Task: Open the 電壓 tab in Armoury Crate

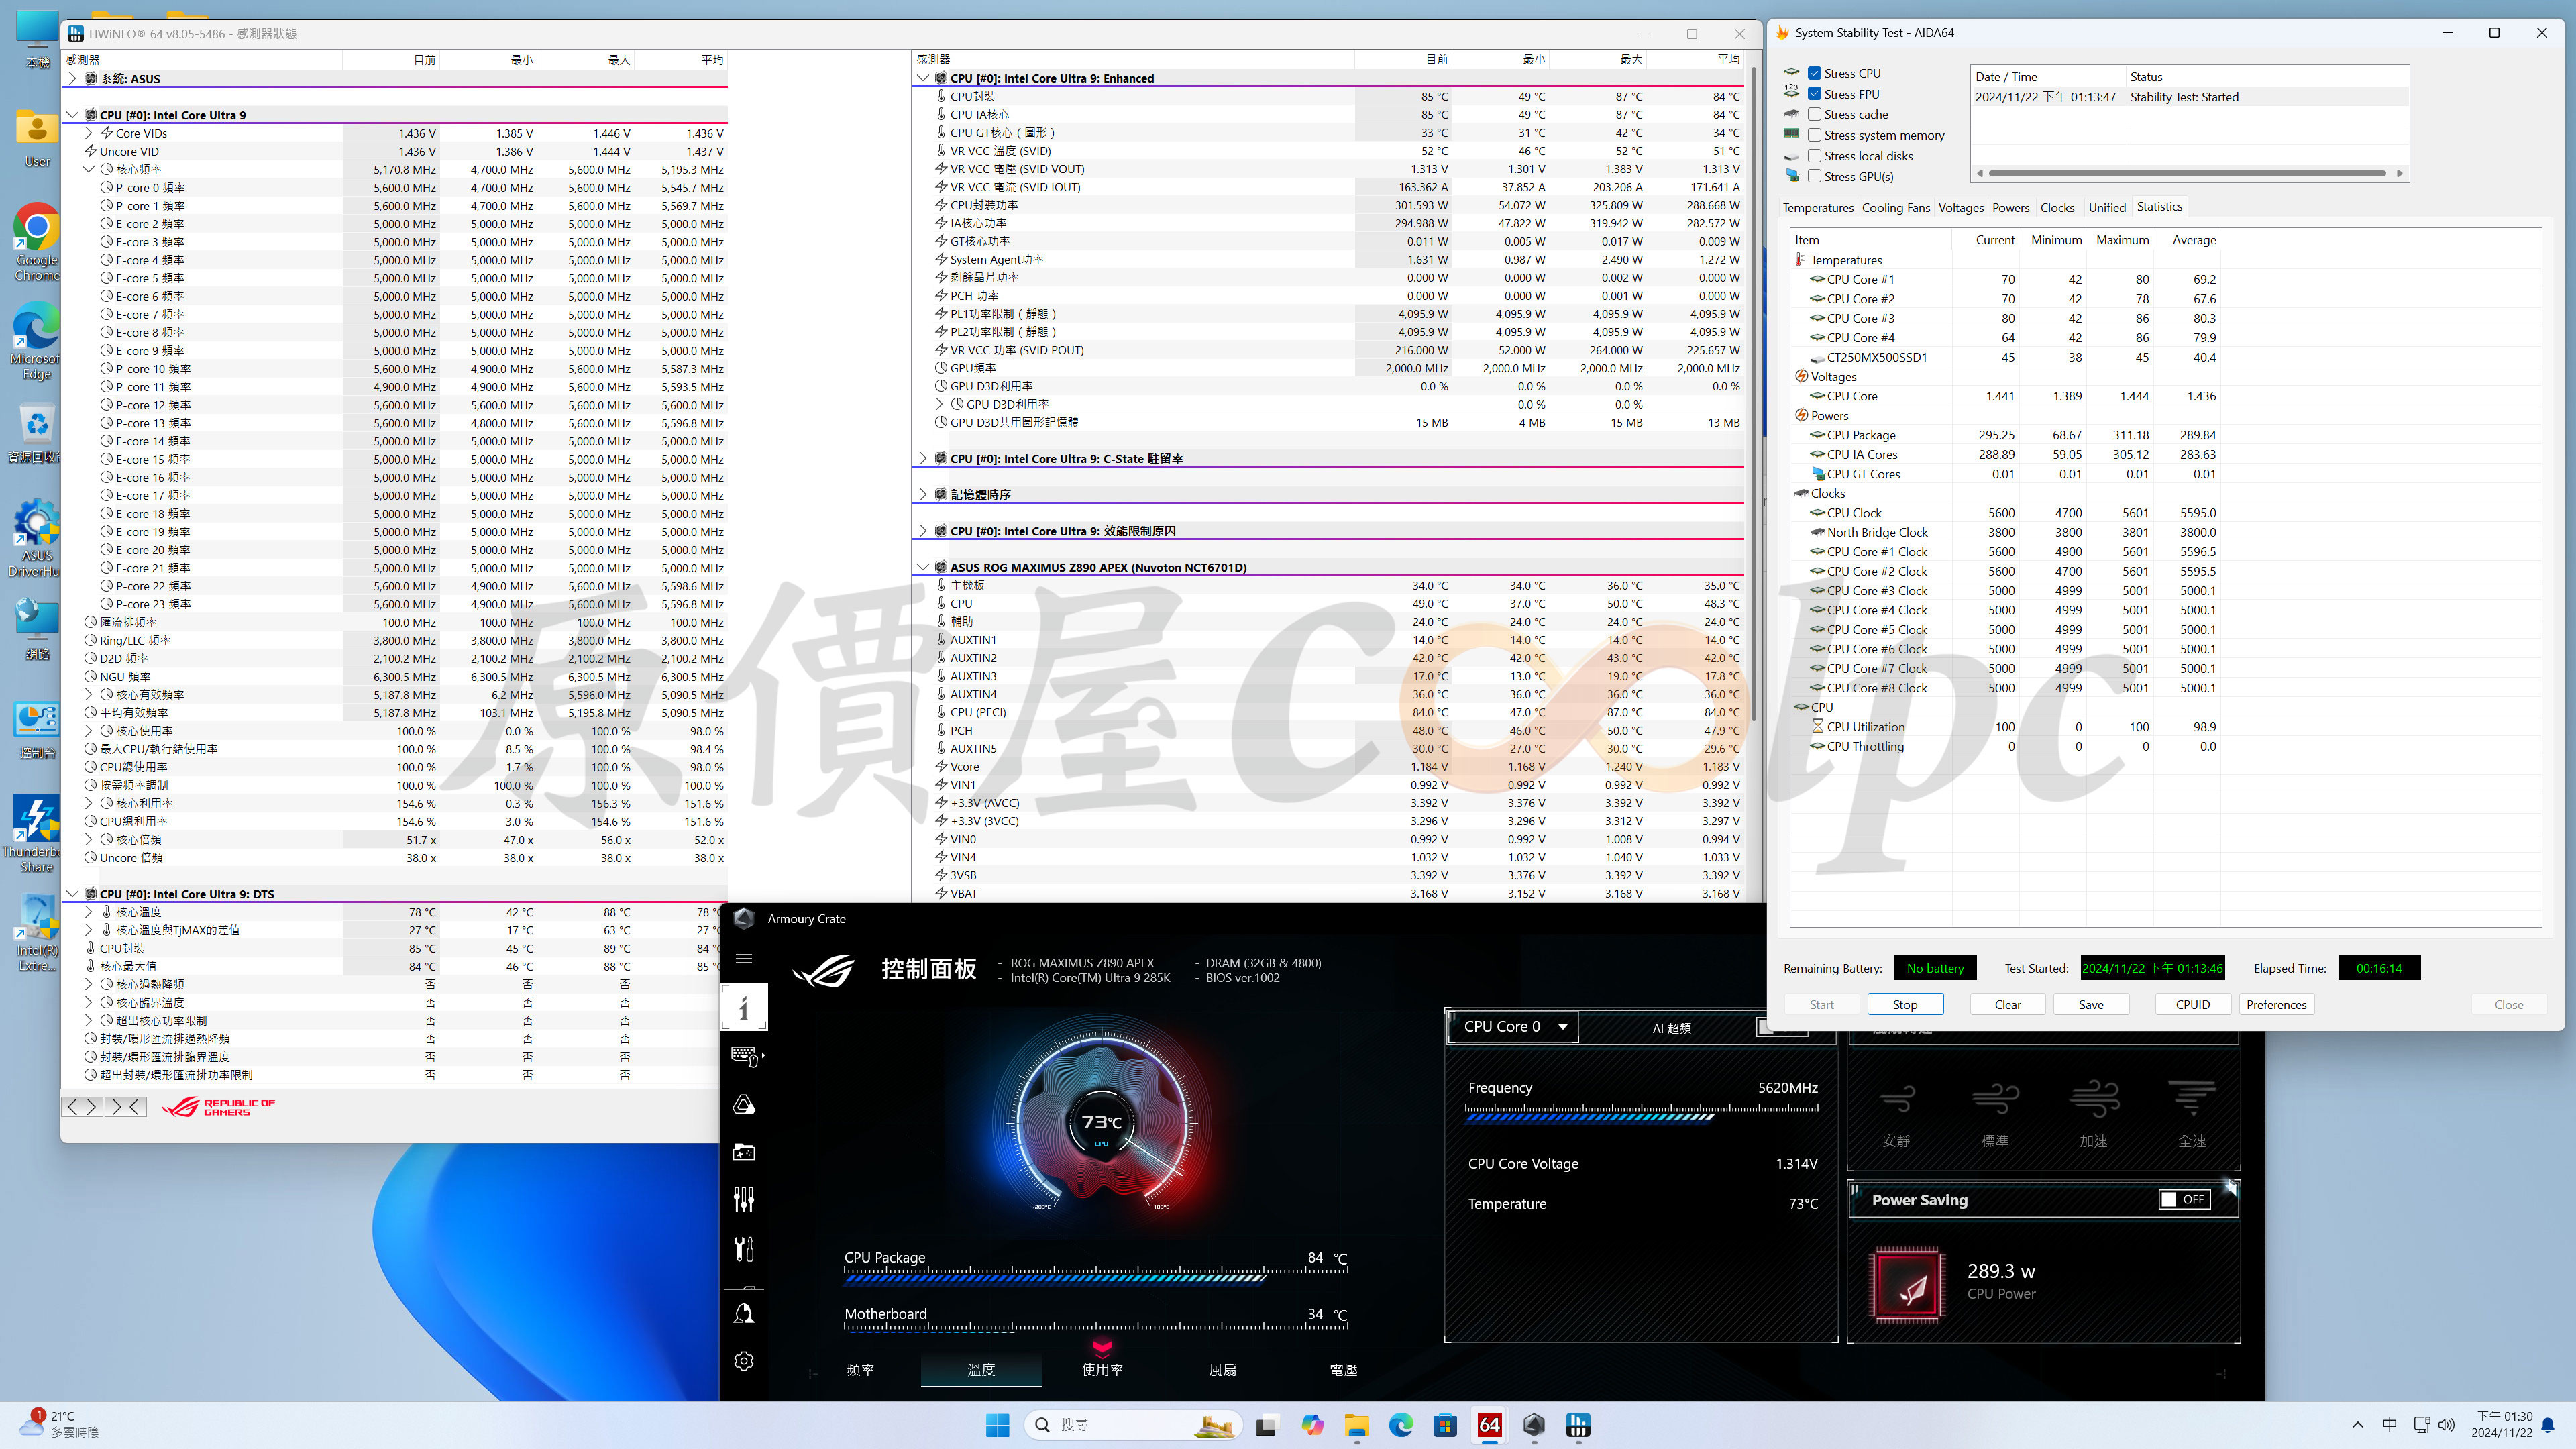Action: [x=1343, y=1370]
